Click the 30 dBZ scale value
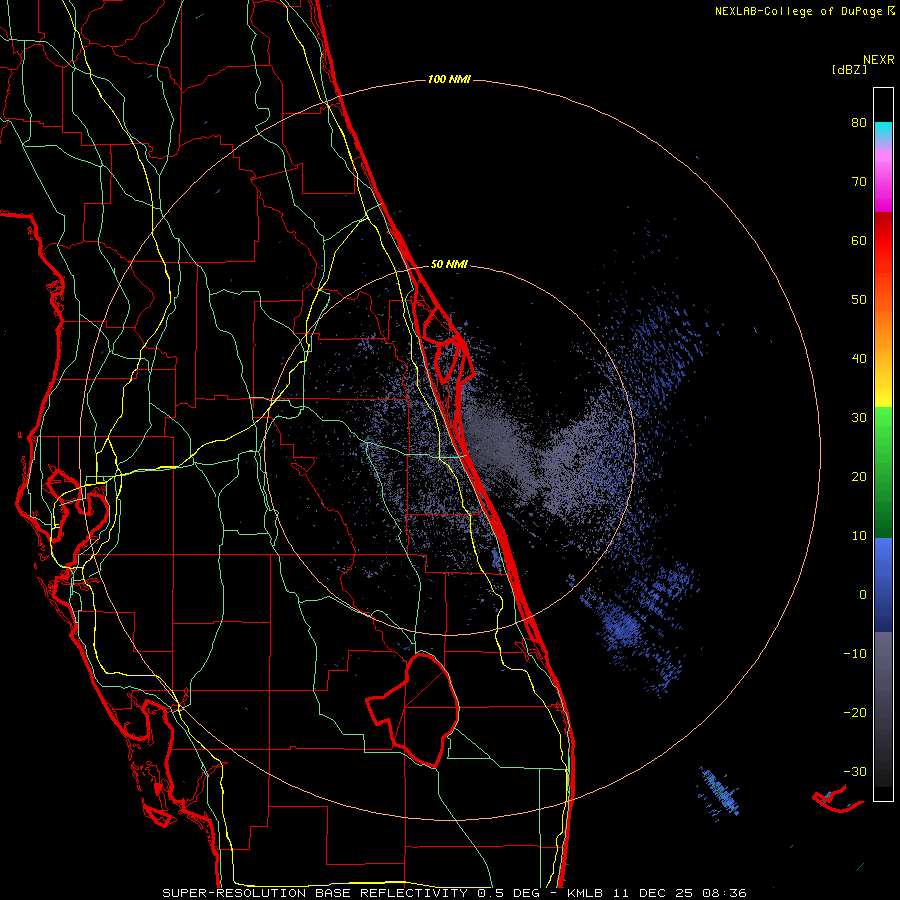Viewport: 900px width, 900px height. pos(859,417)
